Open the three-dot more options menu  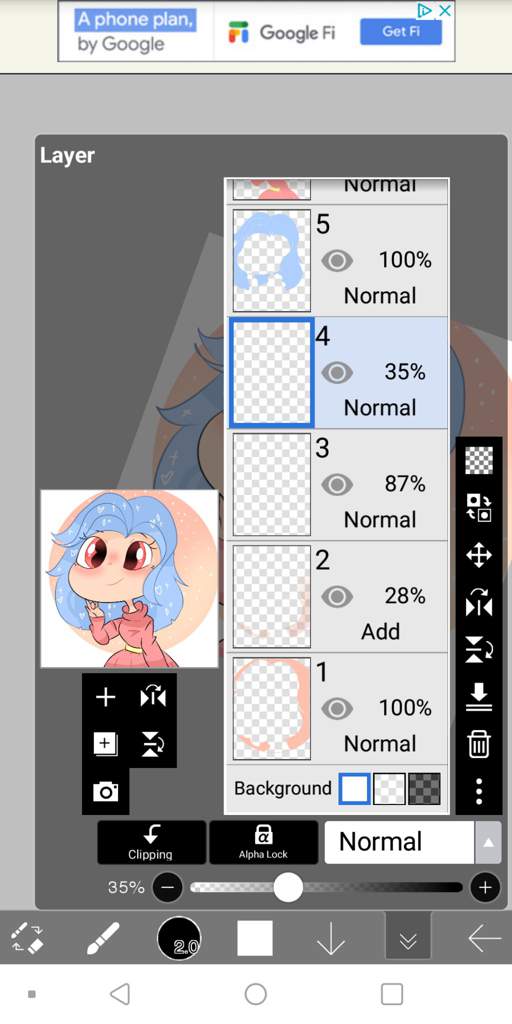pos(479,791)
